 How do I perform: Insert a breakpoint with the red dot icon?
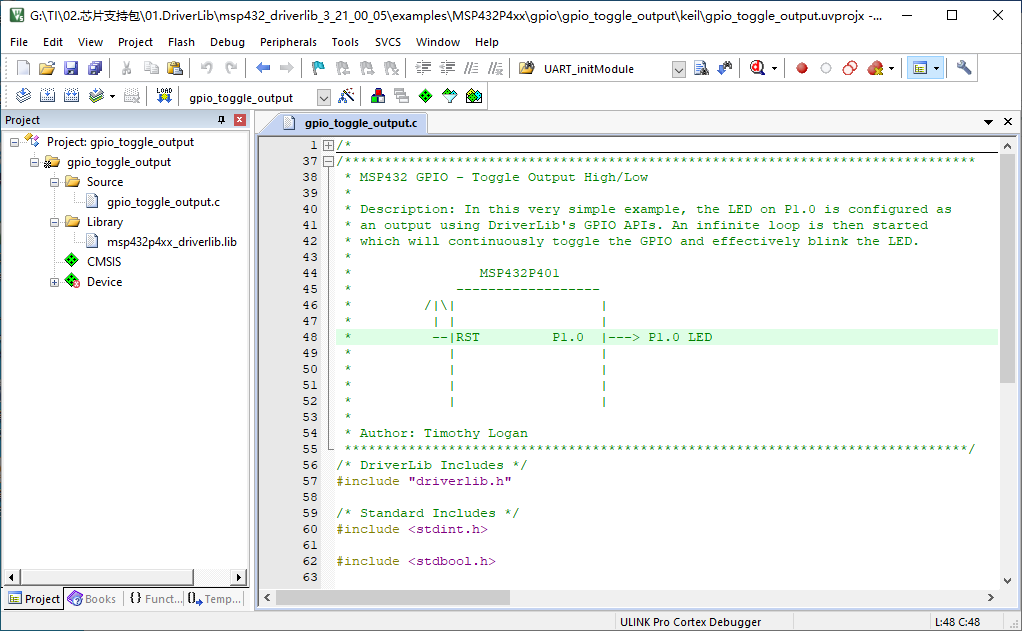tap(801, 68)
